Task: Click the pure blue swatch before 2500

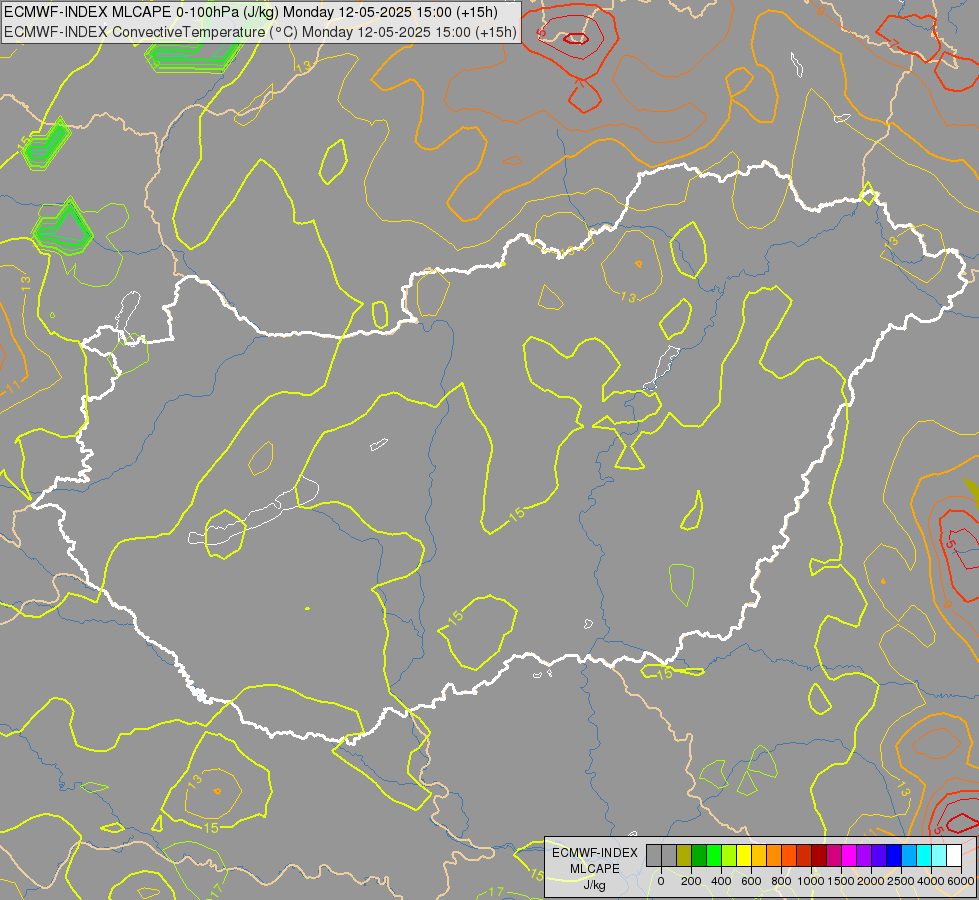Action: [894, 855]
